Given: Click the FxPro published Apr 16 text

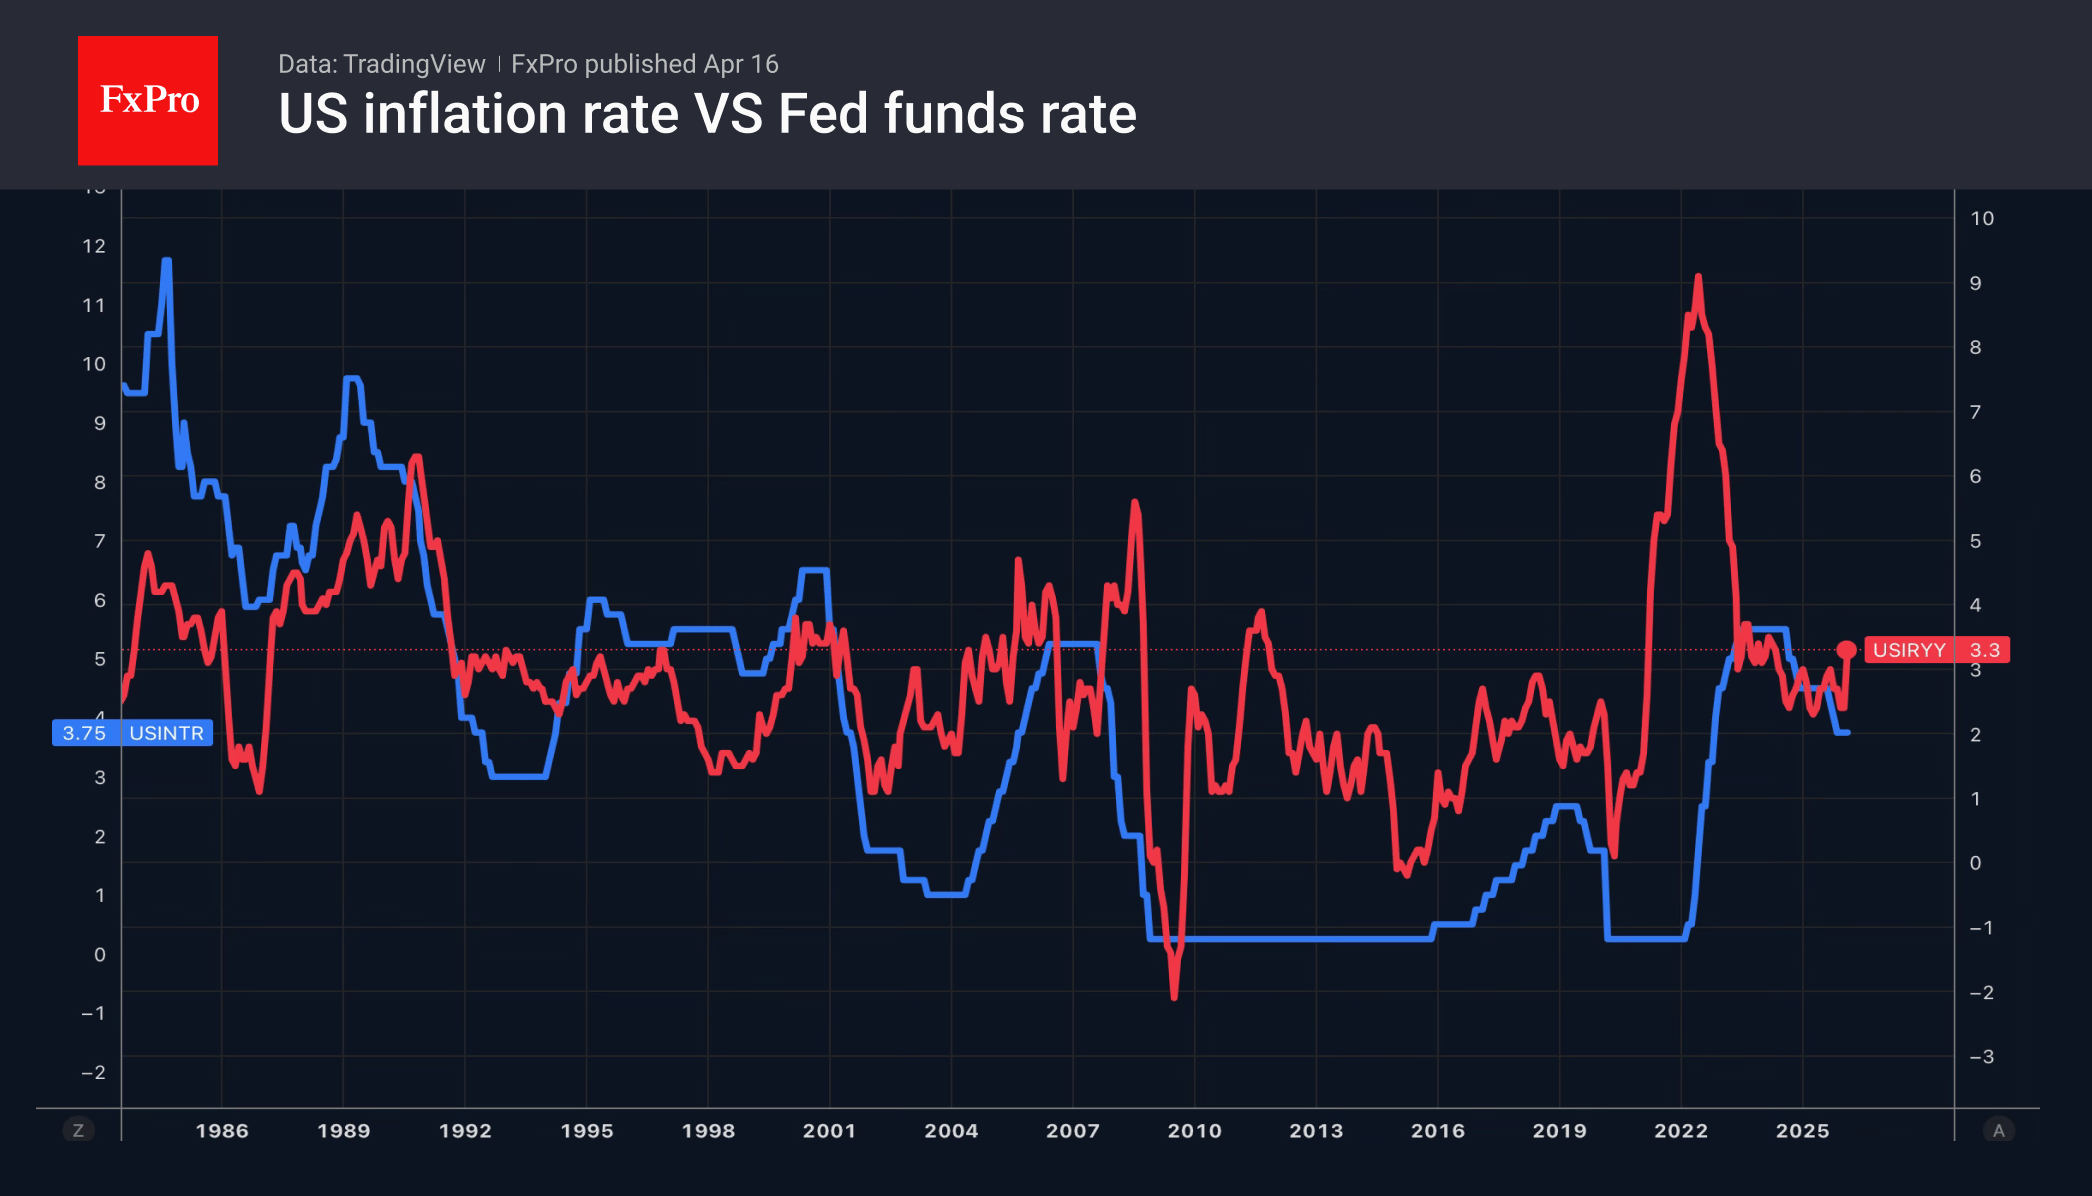Looking at the screenshot, I should (x=644, y=64).
